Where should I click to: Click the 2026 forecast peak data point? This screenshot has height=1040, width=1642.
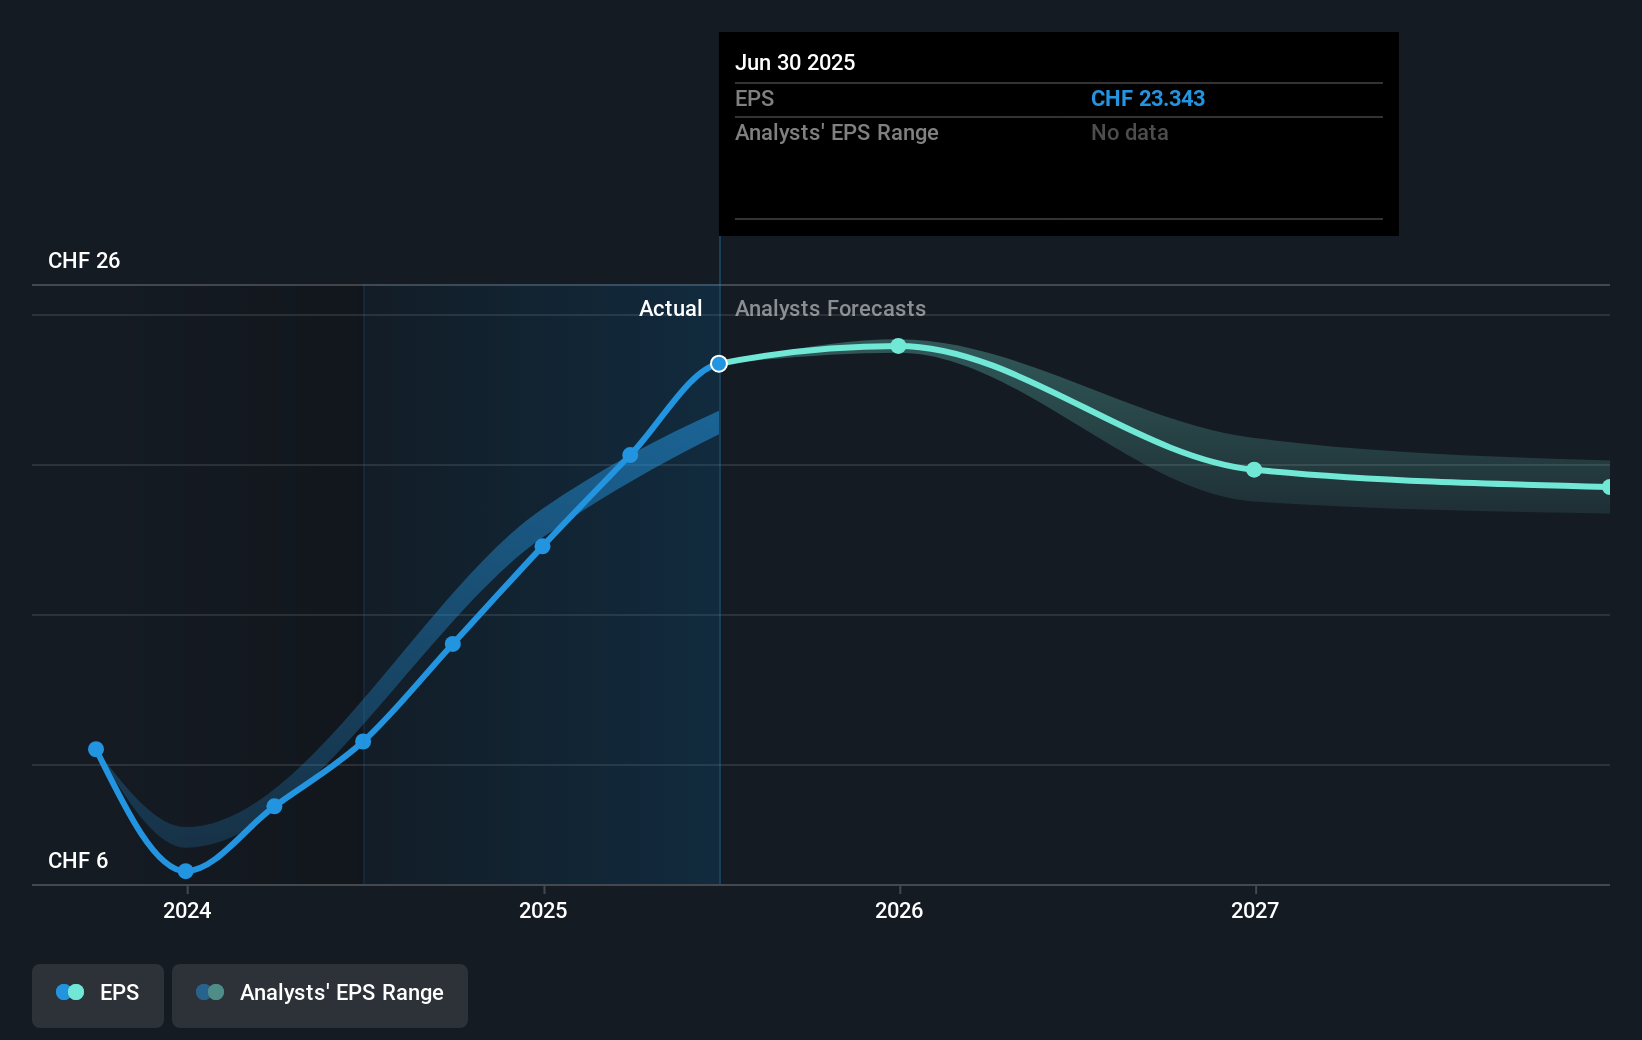tap(898, 346)
